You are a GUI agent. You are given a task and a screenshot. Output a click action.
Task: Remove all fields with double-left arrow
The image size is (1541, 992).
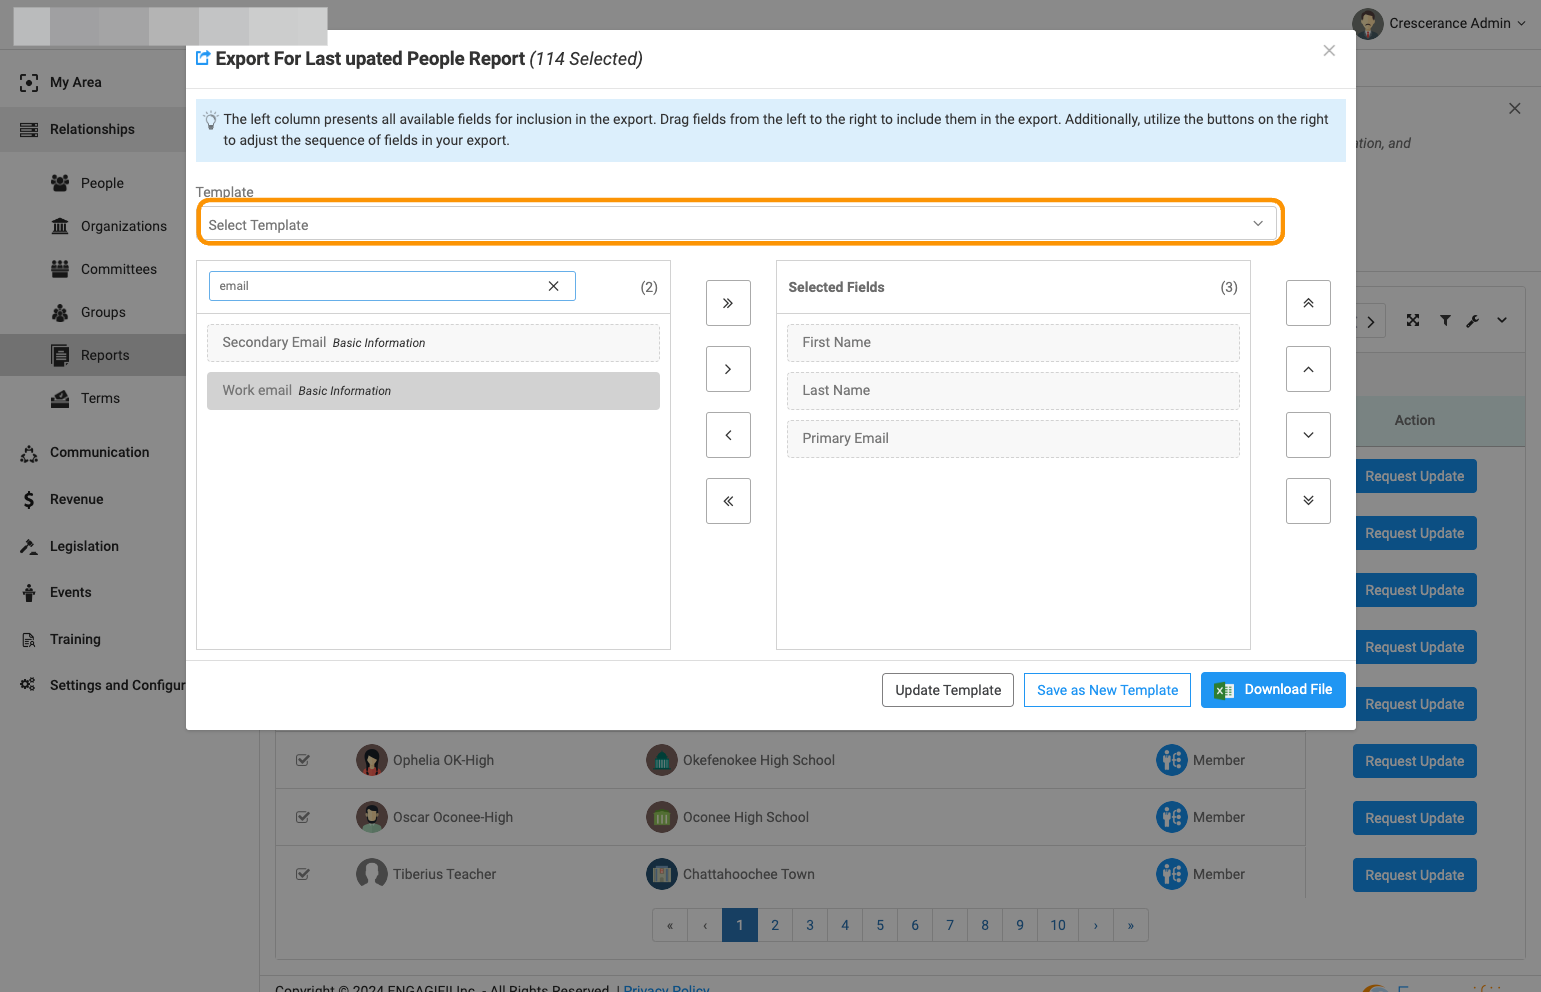(x=728, y=501)
